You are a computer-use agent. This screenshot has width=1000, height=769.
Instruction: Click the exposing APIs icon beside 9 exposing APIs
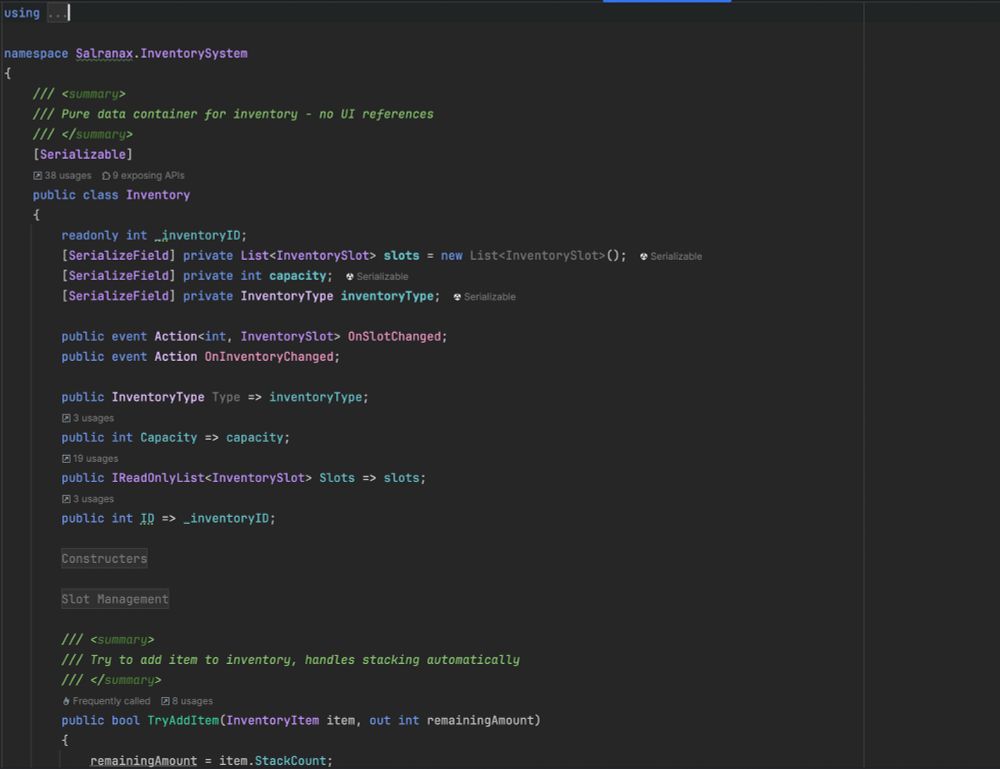[x=106, y=175]
